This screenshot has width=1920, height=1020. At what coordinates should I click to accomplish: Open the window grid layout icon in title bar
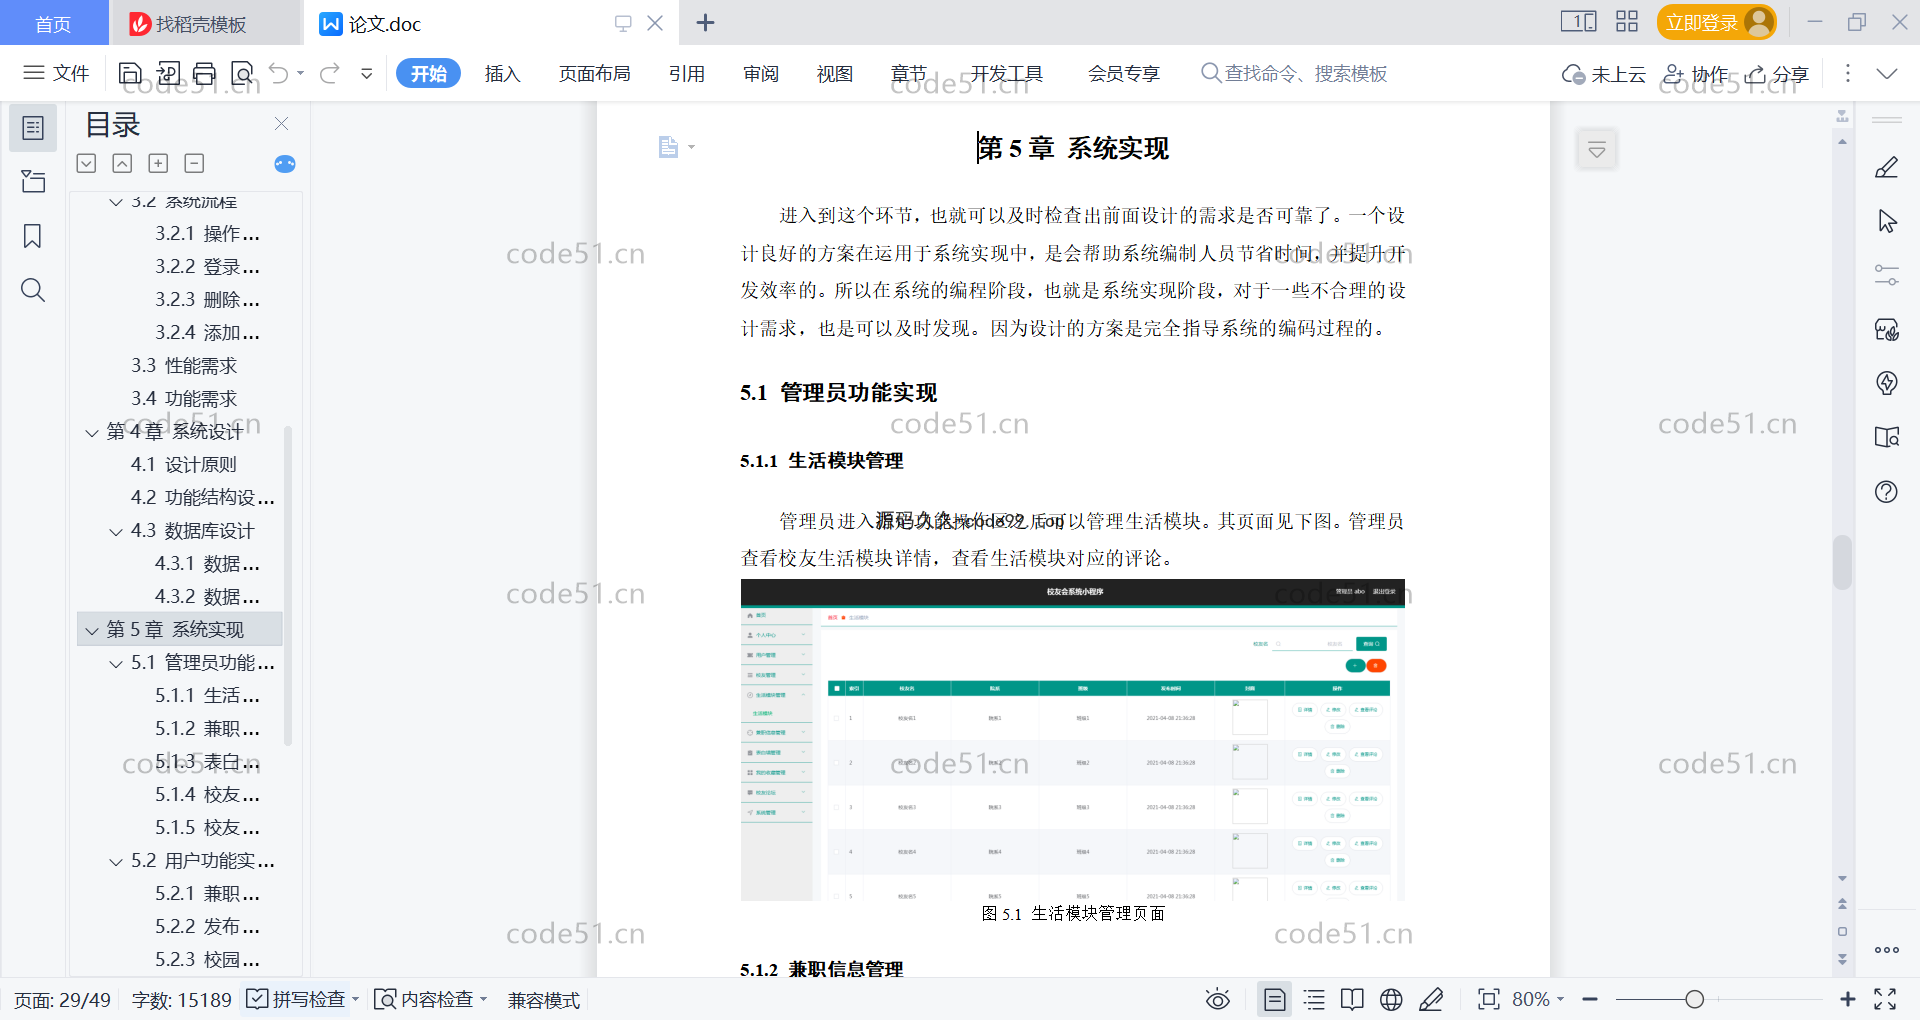click(x=1627, y=21)
